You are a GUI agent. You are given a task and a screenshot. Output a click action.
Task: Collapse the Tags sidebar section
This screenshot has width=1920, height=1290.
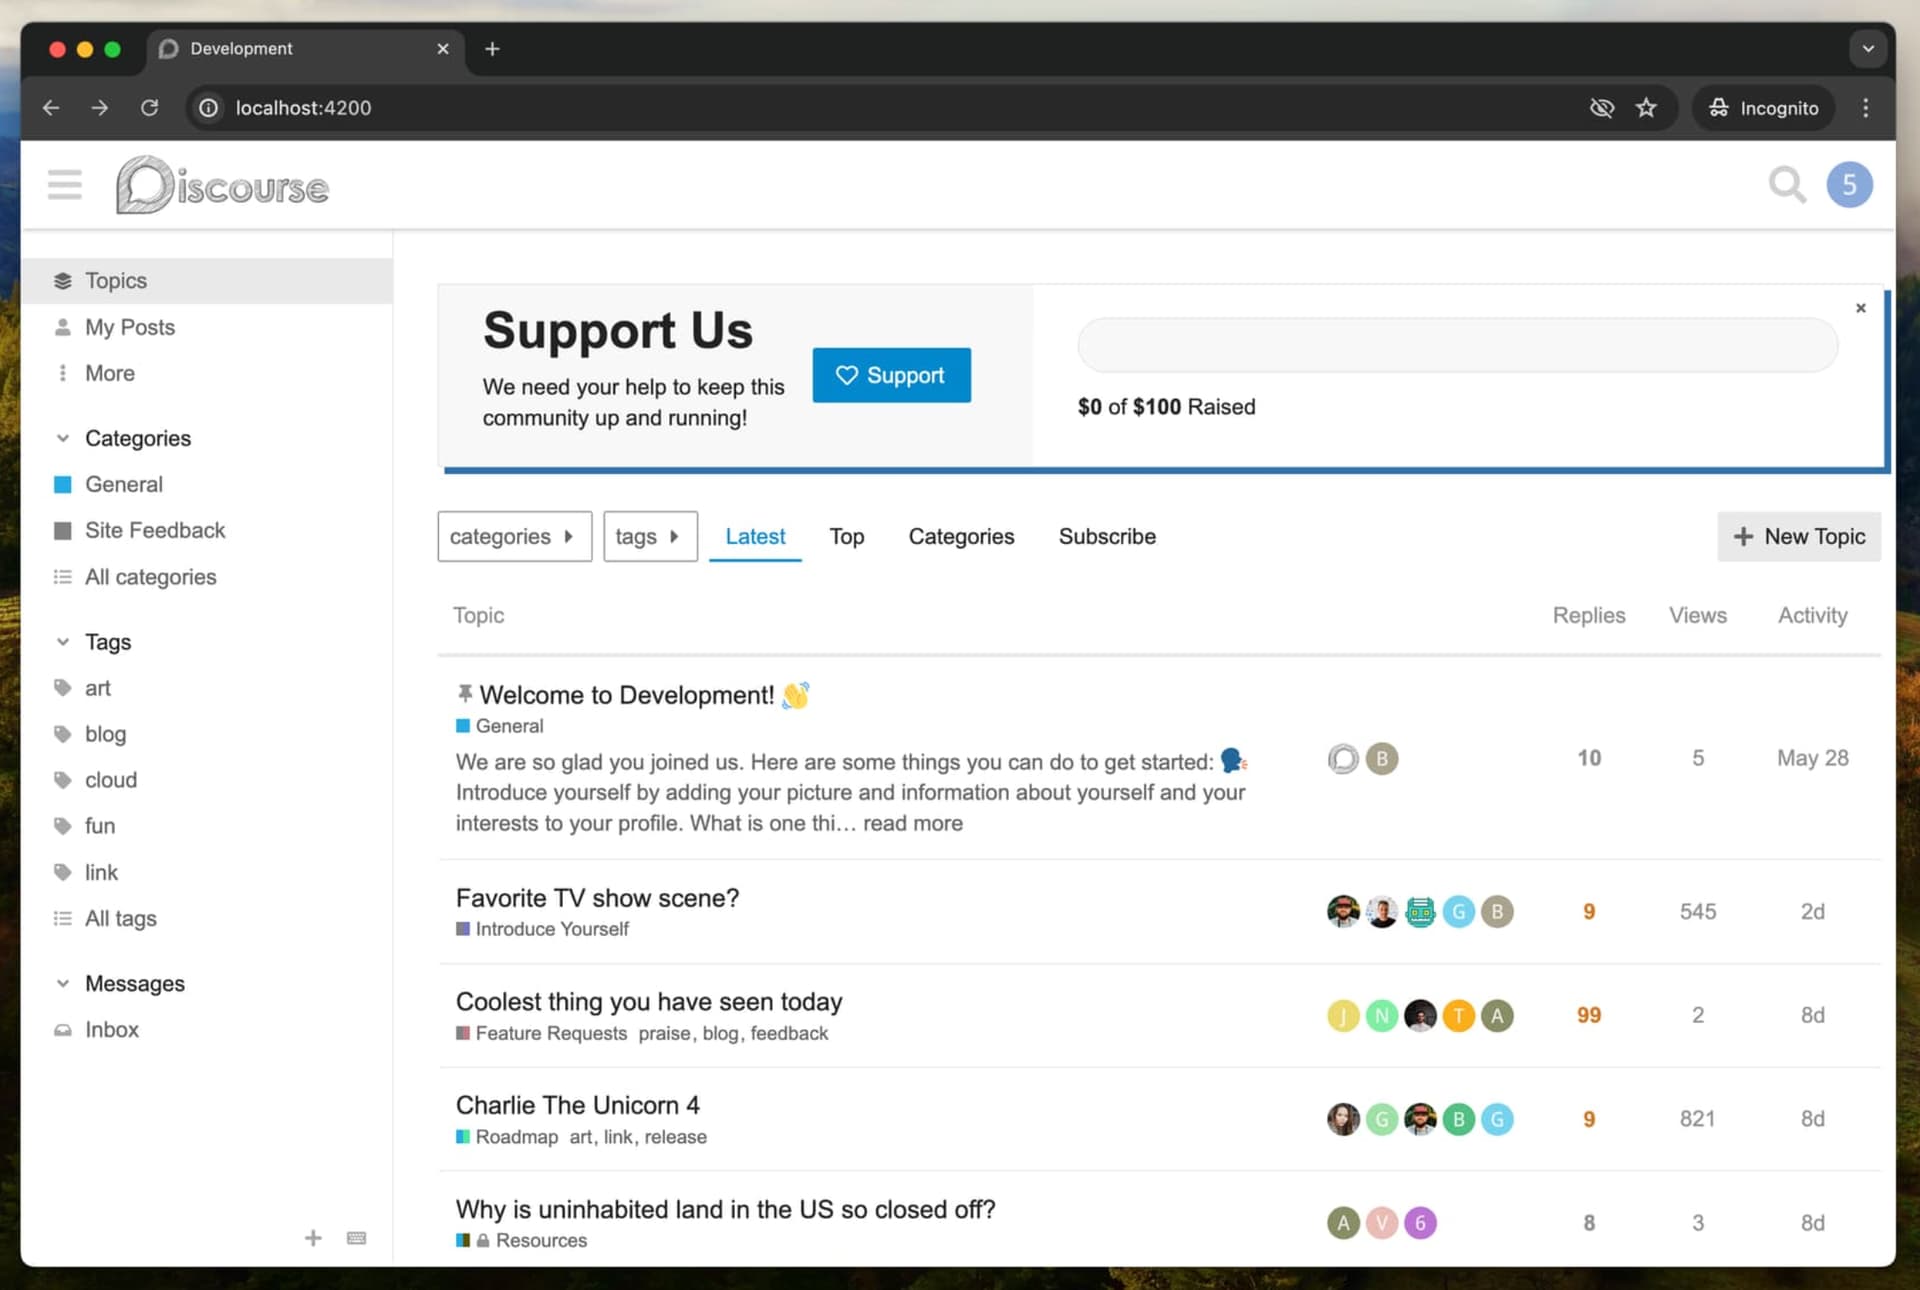(x=63, y=642)
